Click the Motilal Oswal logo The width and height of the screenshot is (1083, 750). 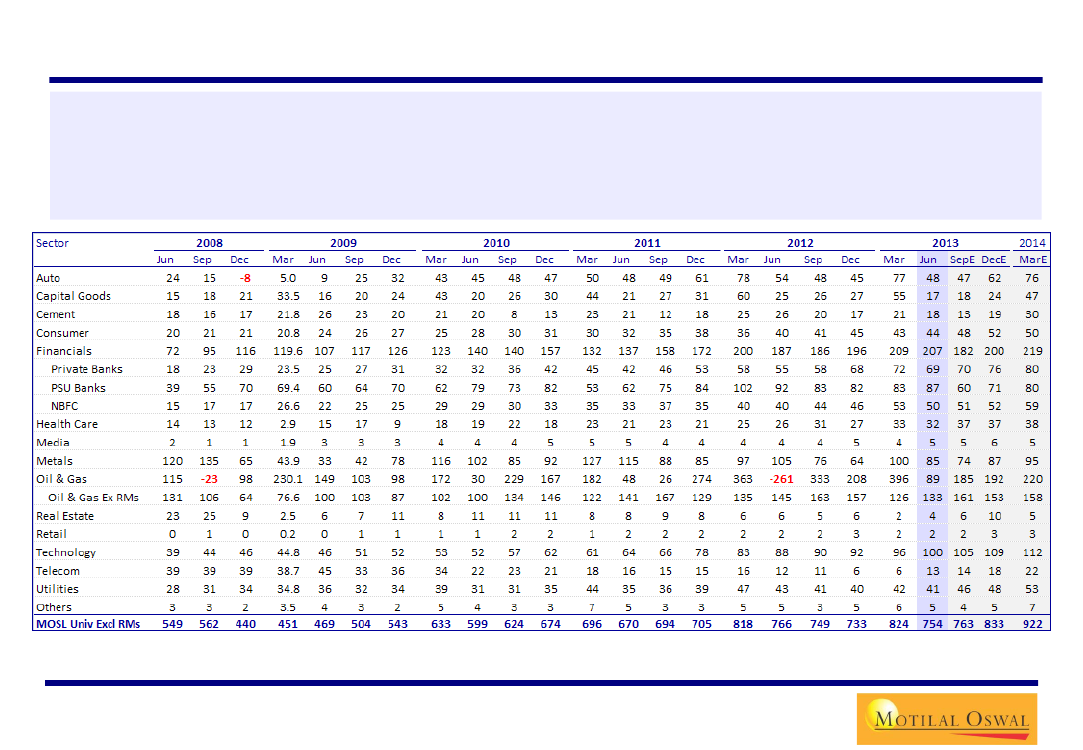coord(946,718)
